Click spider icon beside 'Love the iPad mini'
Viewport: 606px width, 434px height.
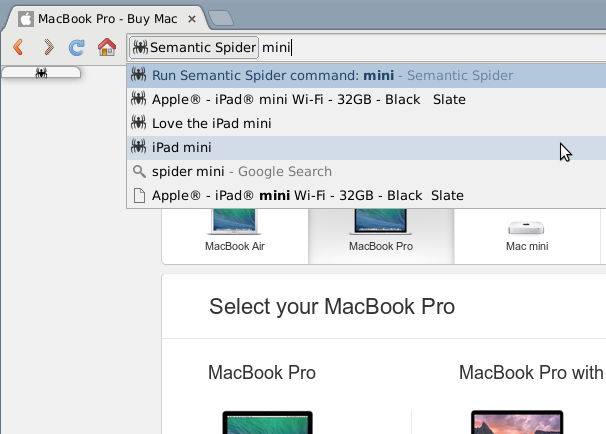(x=139, y=123)
